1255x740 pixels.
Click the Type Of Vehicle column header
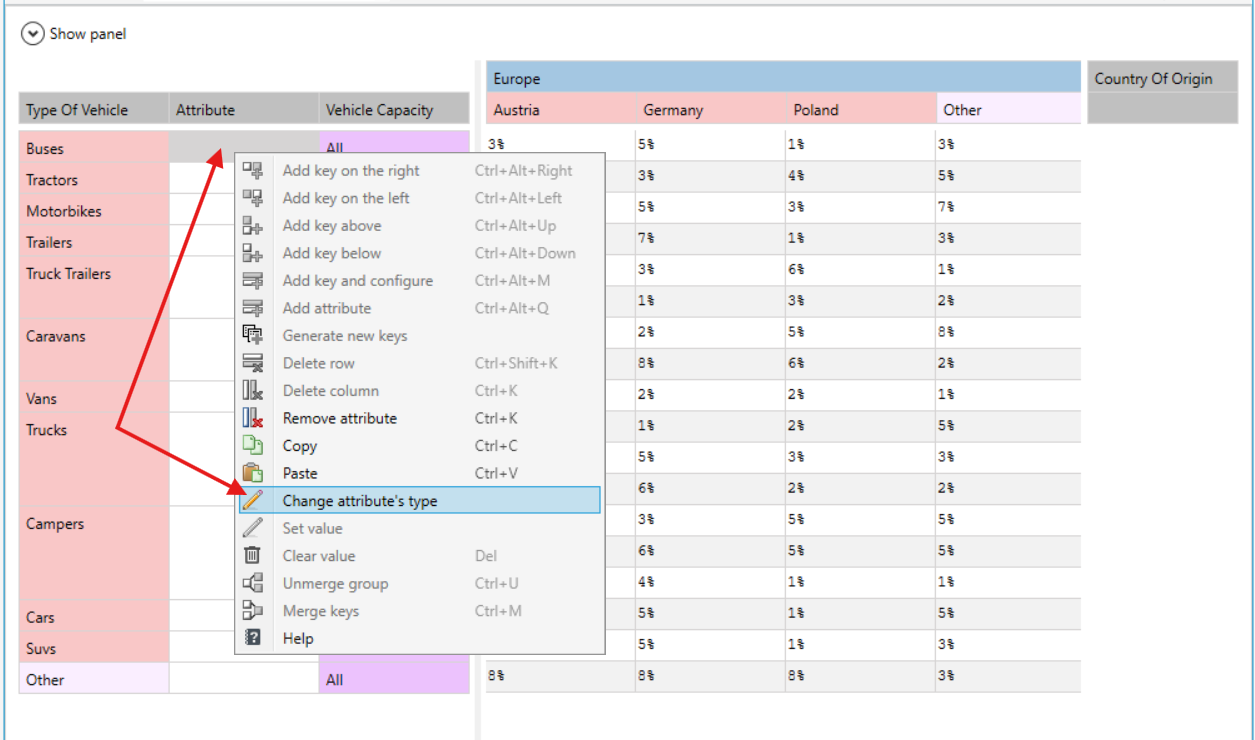[94, 110]
